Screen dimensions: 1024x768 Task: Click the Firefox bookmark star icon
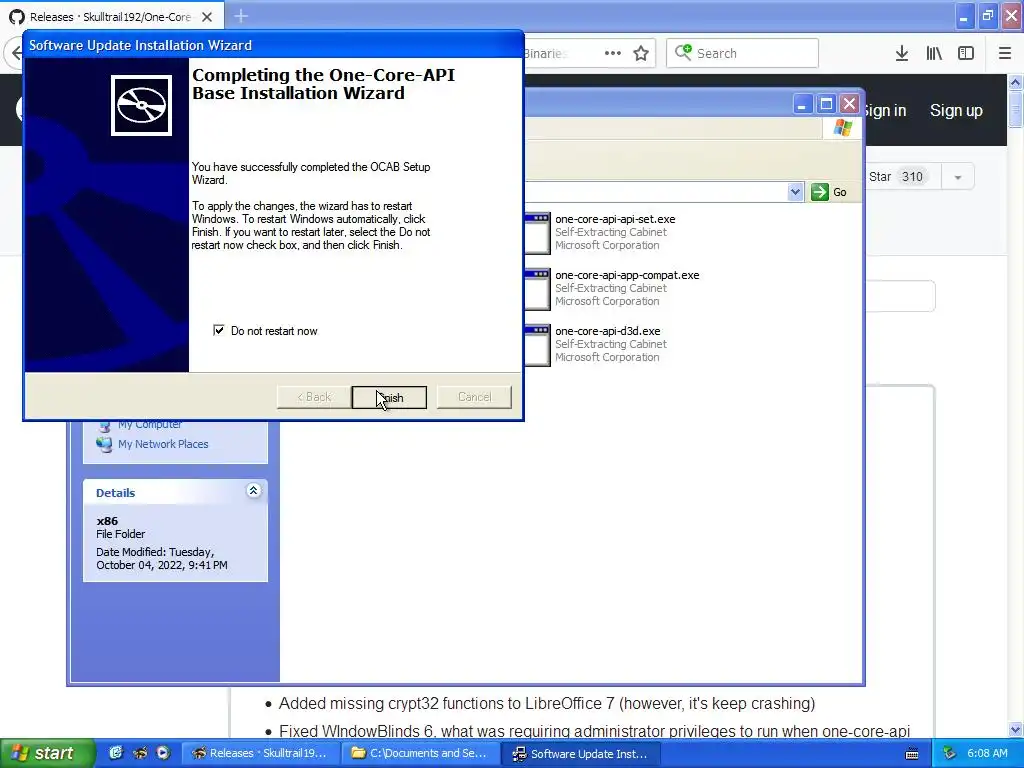pyautogui.click(x=641, y=54)
